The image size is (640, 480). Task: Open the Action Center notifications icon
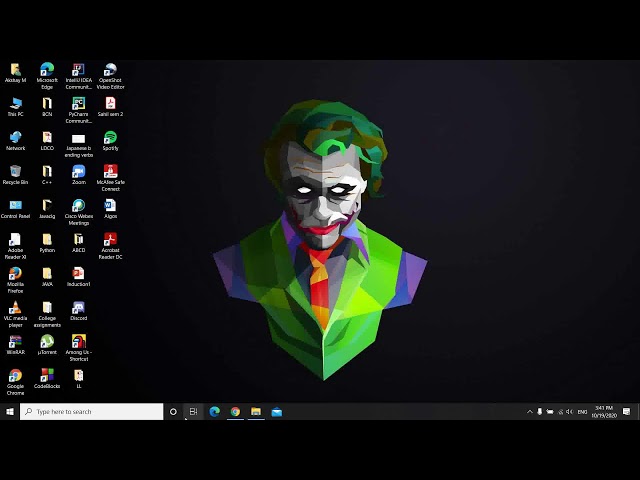coord(627,411)
